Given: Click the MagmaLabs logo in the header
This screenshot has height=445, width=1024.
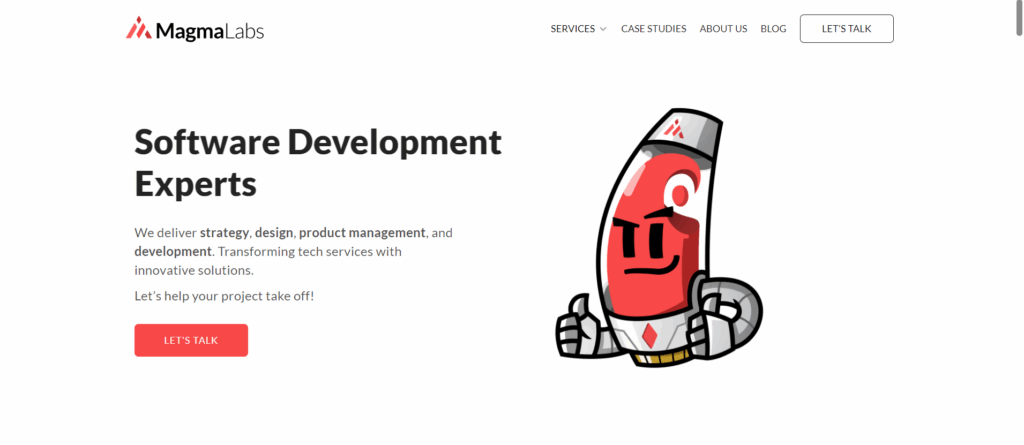Looking at the screenshot, I should point(195,29).
